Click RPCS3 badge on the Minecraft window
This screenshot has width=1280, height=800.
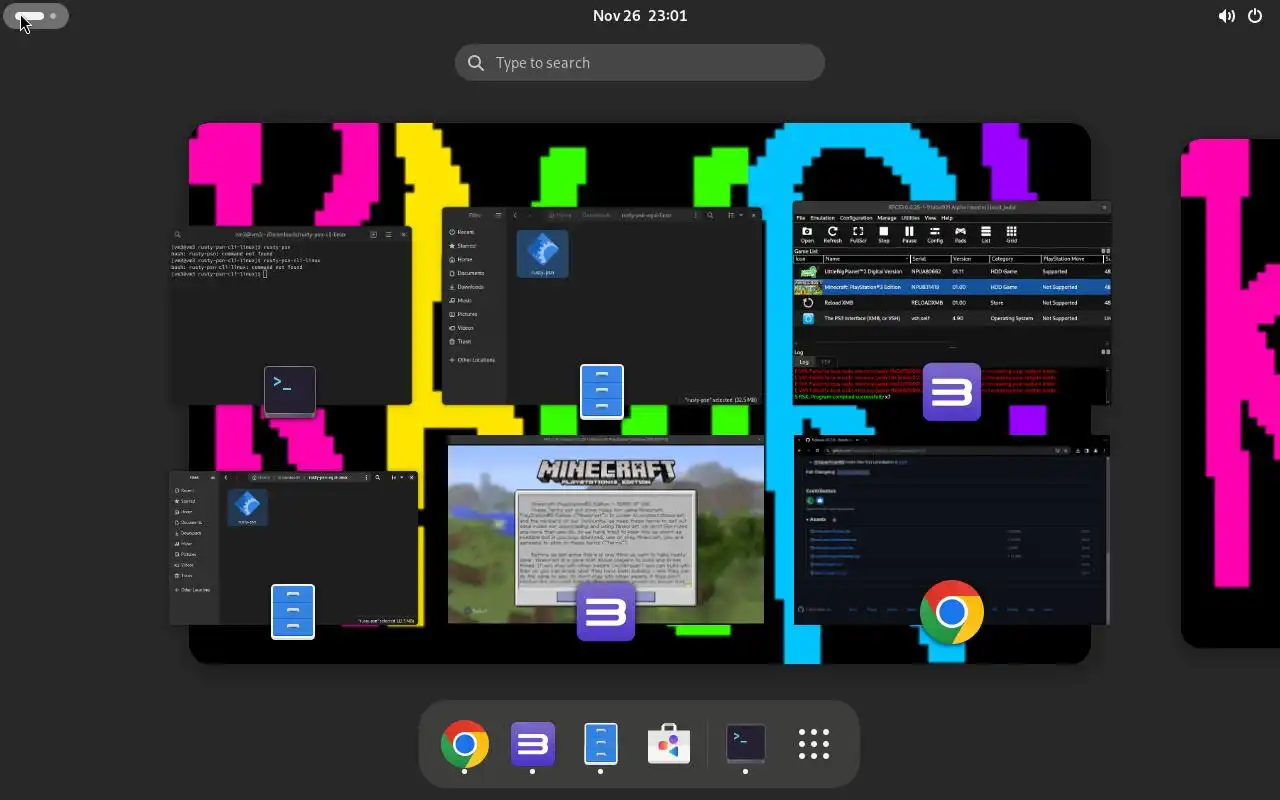pyautogui.click(x=606, y=611)
